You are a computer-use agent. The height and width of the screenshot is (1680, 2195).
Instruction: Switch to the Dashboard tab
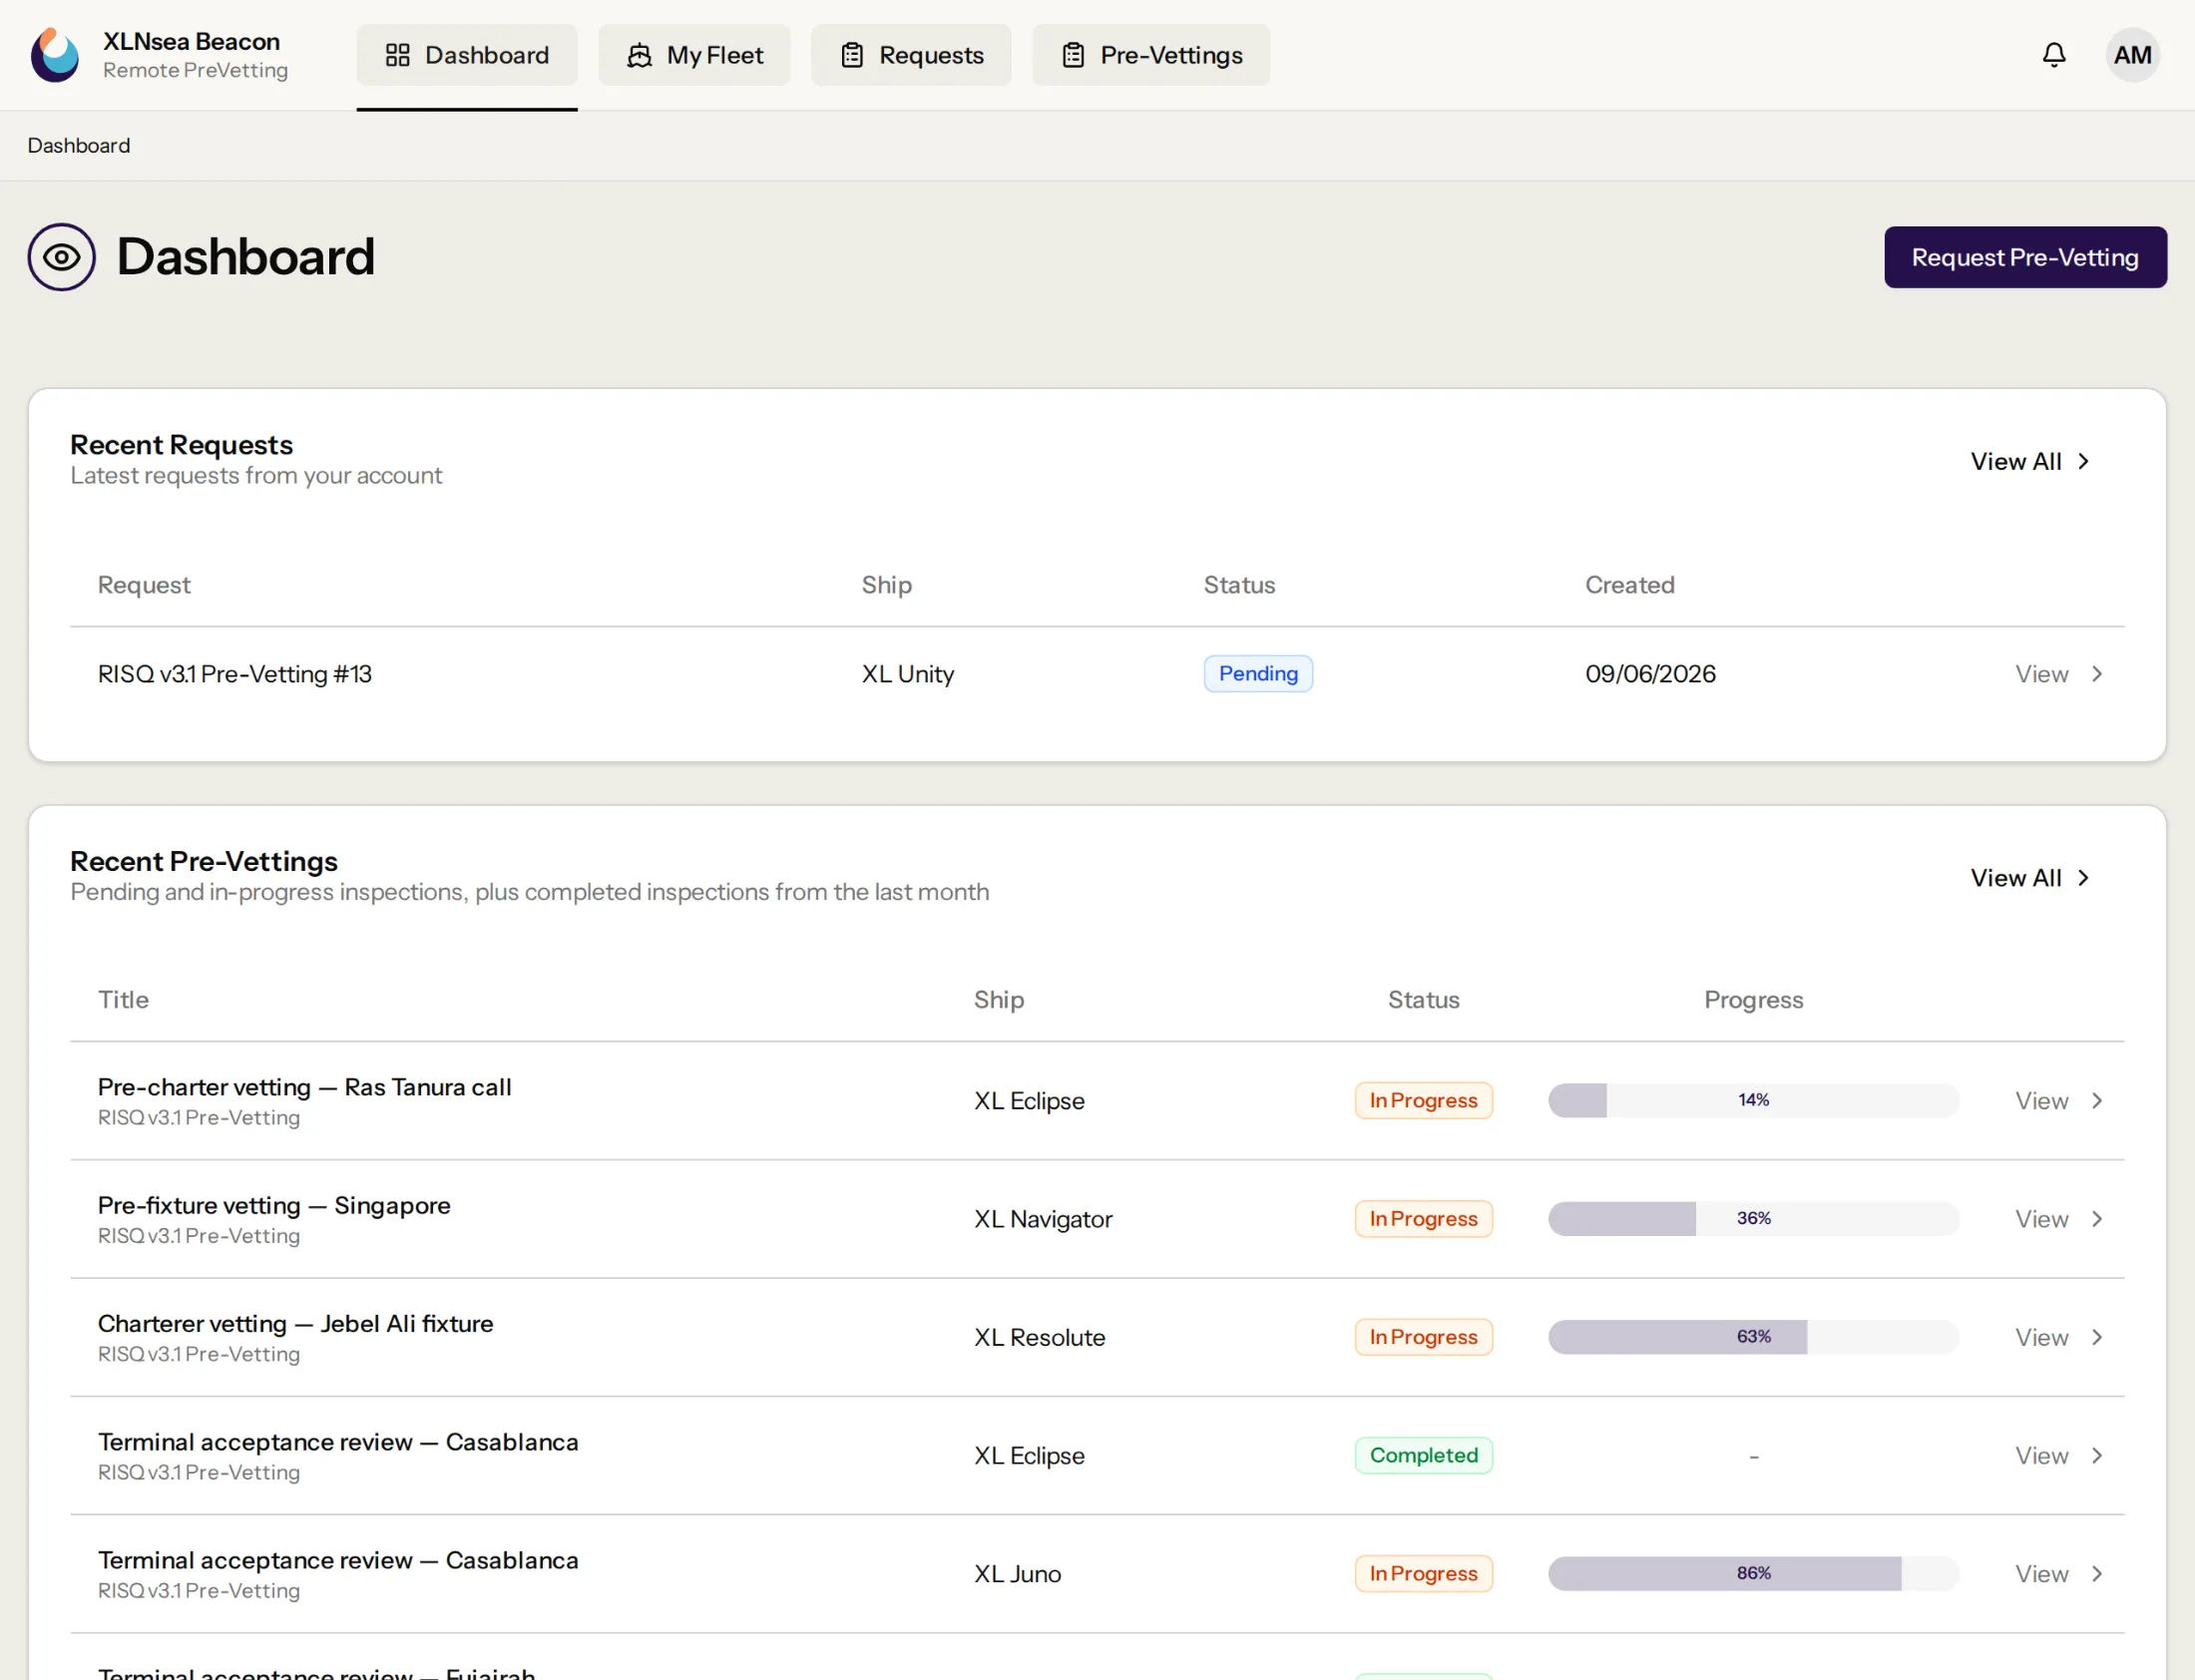coord(467,55)
